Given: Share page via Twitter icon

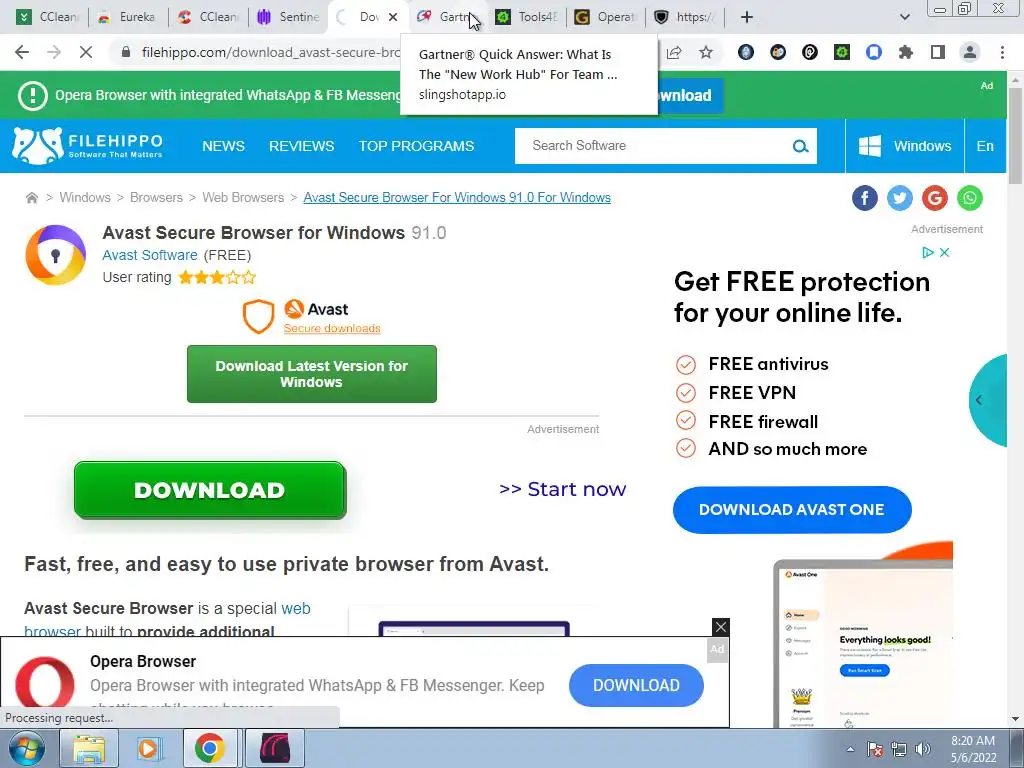Looking at the screenshot, I should [x=900, y=198].
